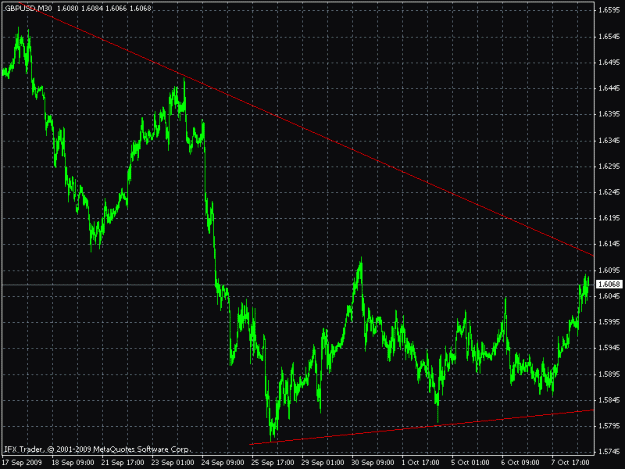
Task: Click the 1.5745 price axis label
Action: click(x=609, y=452)
